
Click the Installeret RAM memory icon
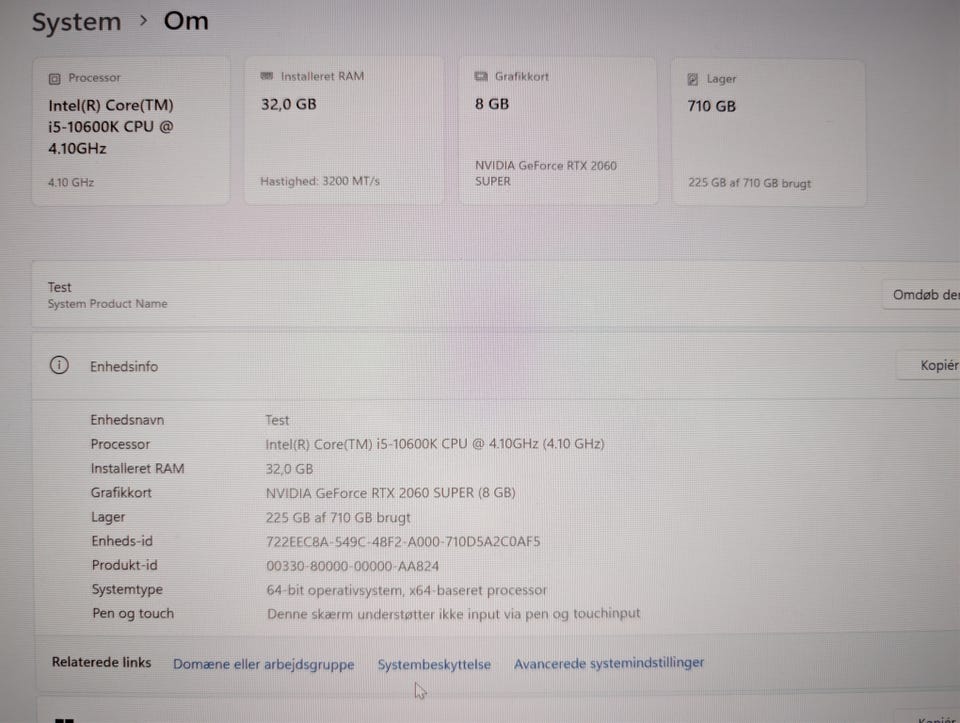point(267,76)
